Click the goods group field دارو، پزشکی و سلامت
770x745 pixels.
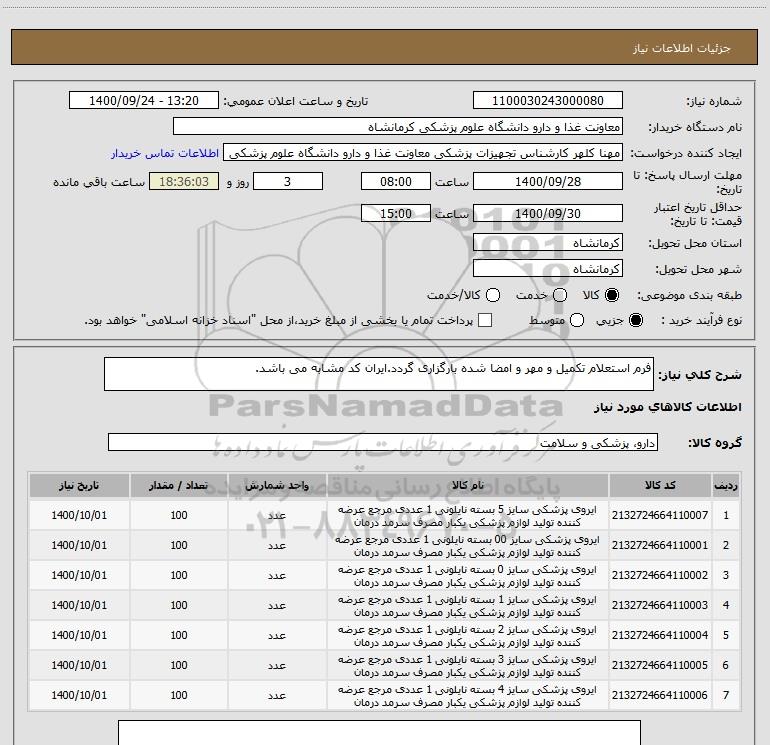(x=383, y=442)
